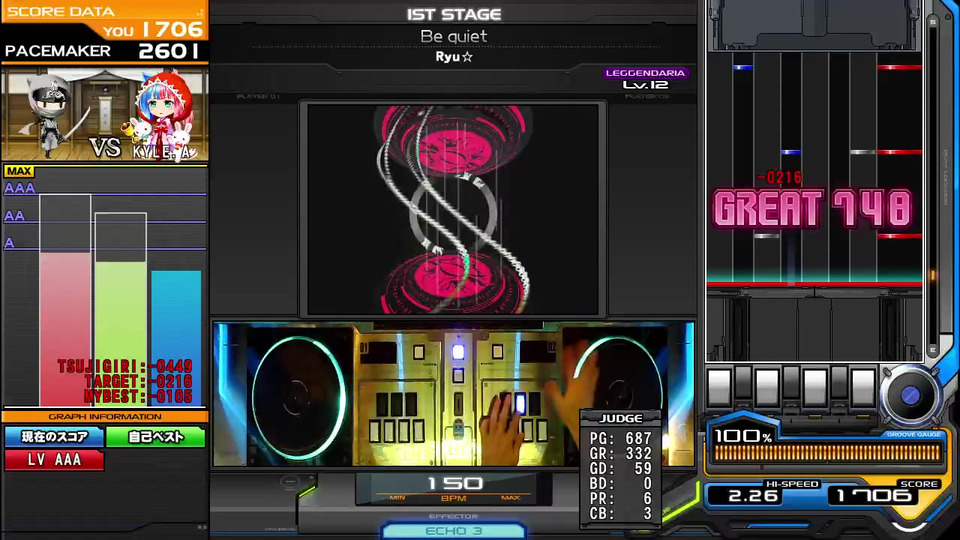Select the 自己ベスト legend button
The width and height of the screenshot is (960, 540).
tap(156, 437)
